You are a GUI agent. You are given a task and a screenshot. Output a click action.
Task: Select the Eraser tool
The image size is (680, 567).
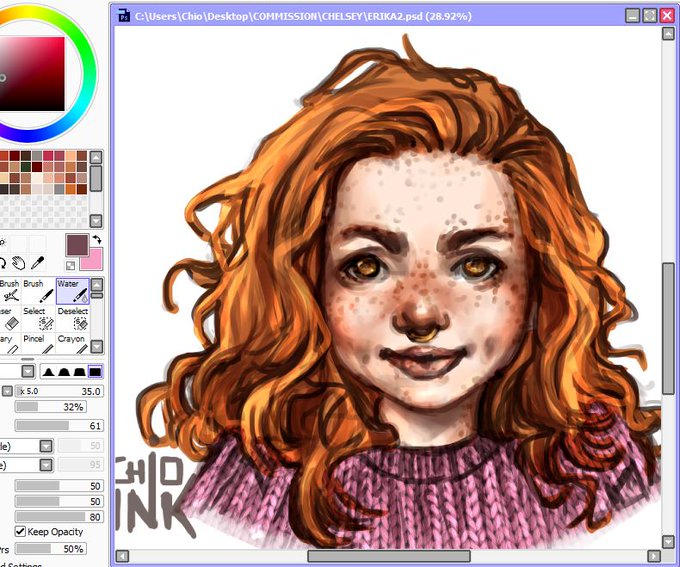tap(10, 318)
